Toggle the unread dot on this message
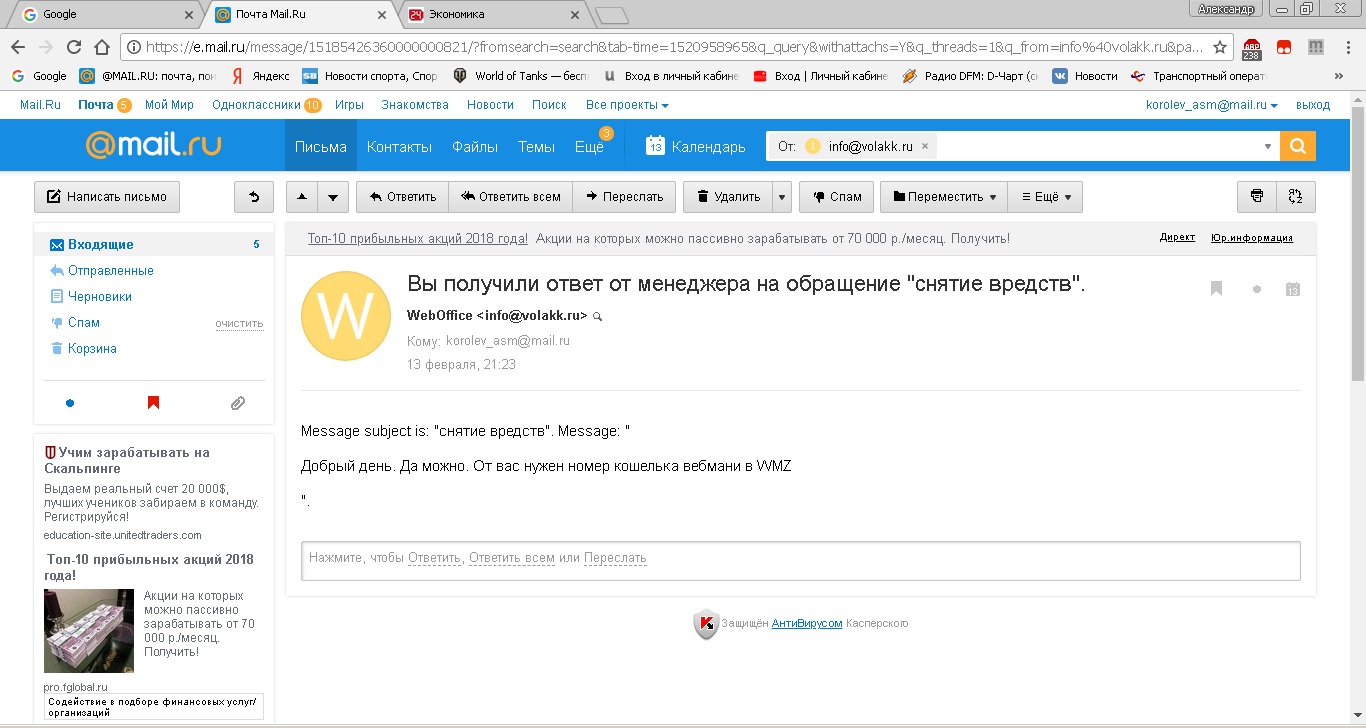 click(x=1257, y=289)
